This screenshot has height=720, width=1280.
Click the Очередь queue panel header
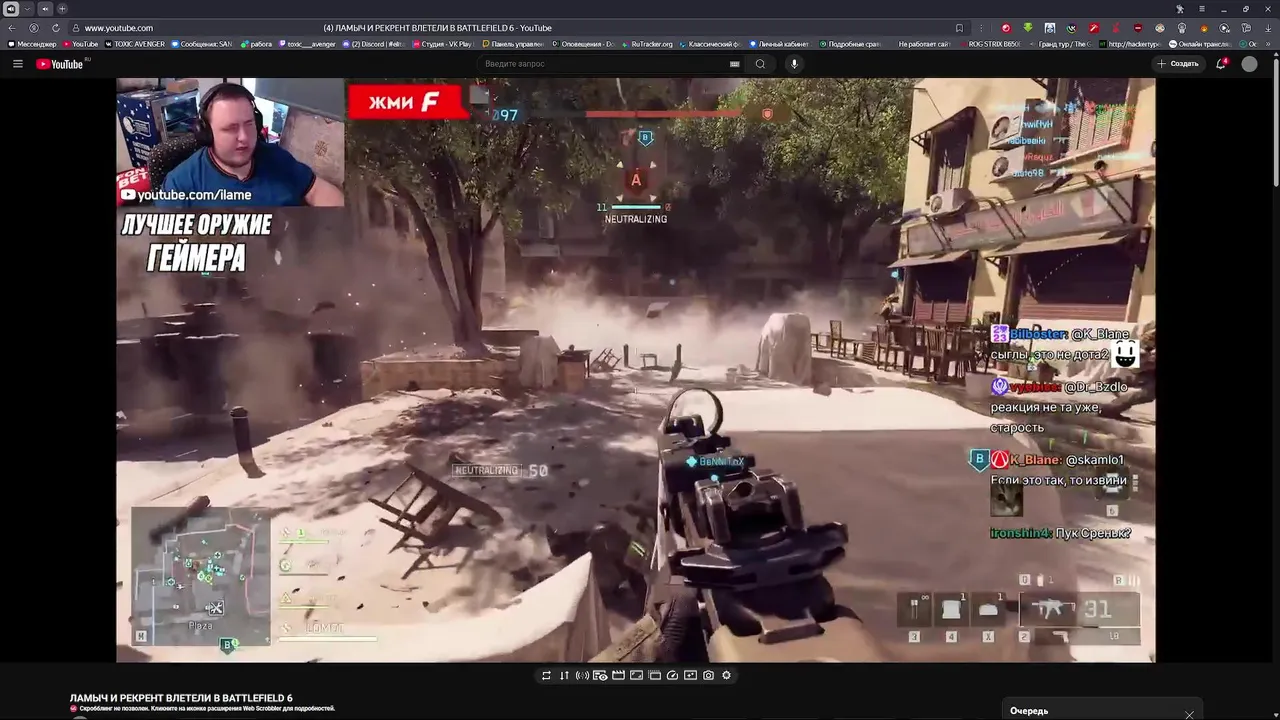point(1029,711)
